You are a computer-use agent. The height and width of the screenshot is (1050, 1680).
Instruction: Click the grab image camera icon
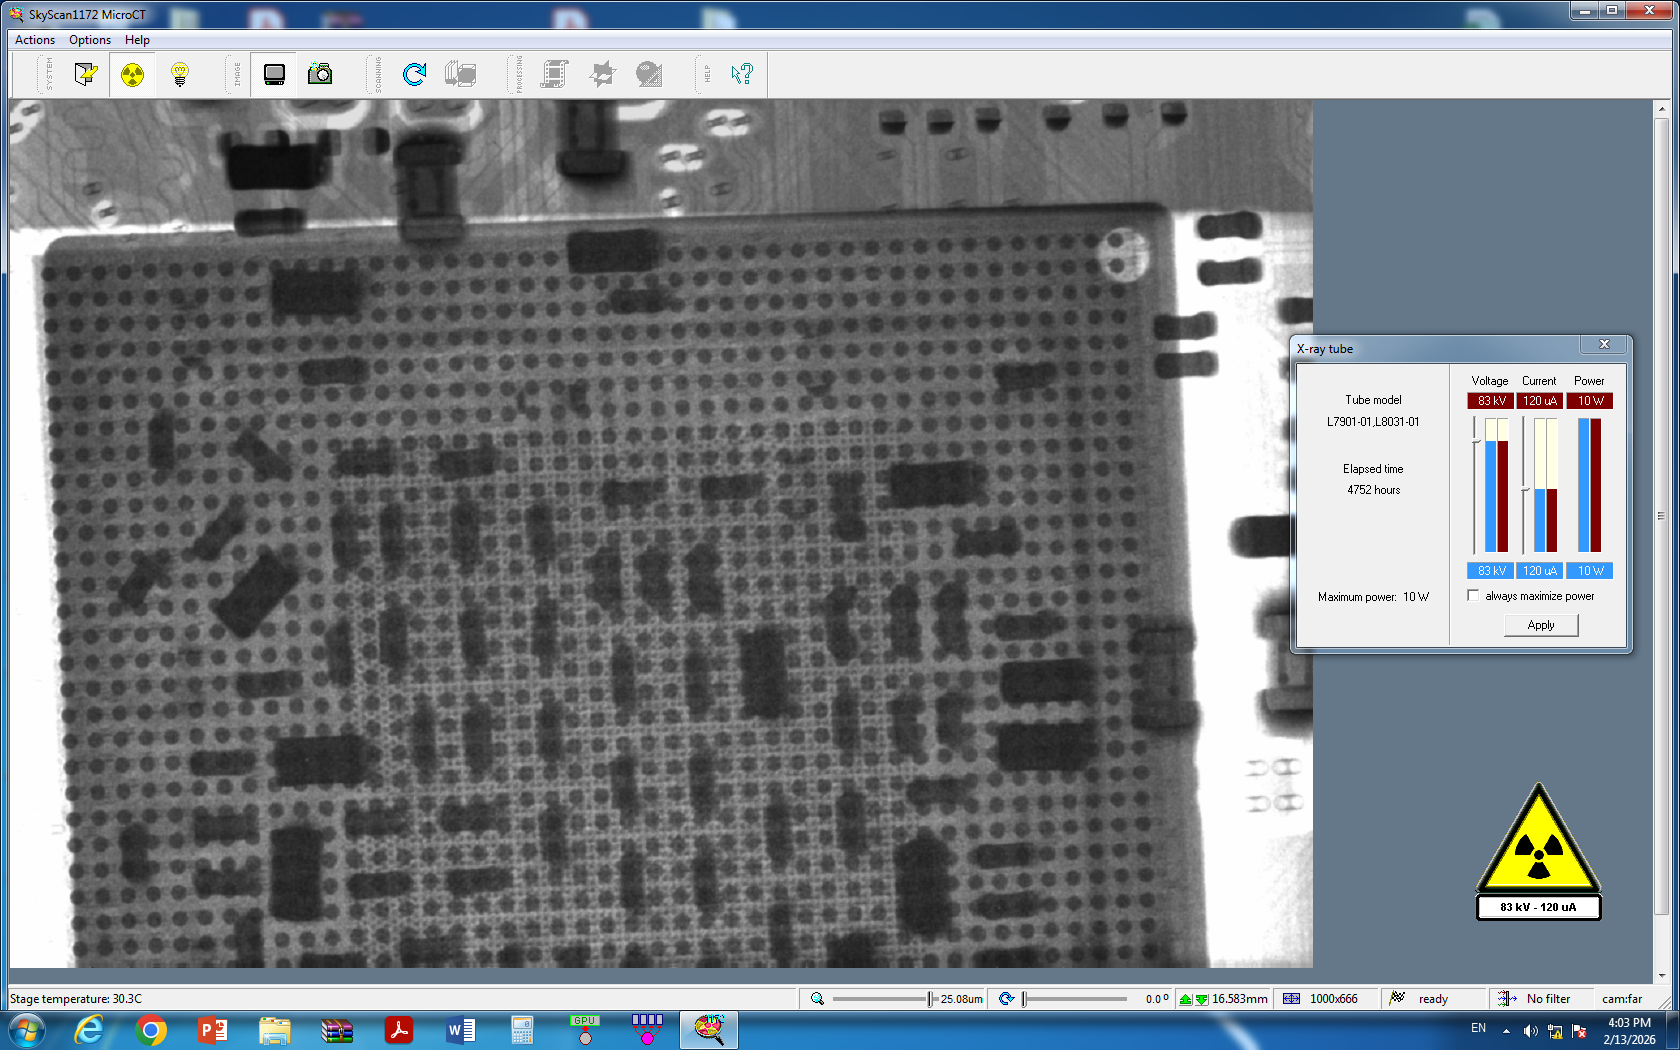(320, 74)
